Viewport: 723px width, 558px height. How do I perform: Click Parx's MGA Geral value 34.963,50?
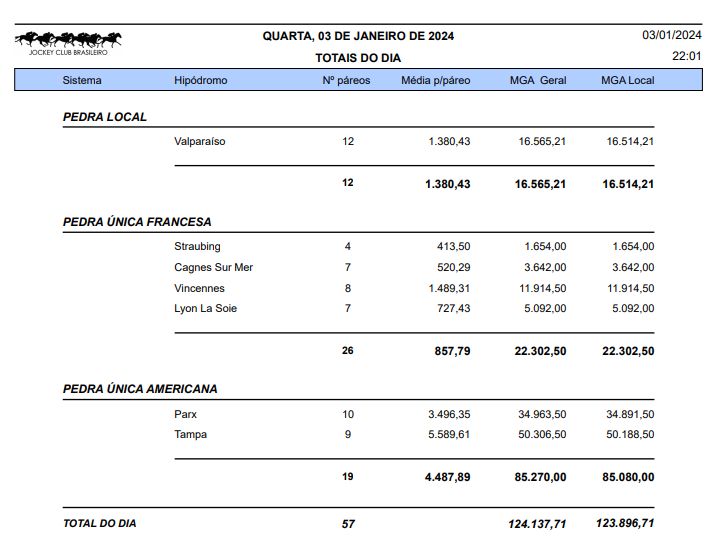[542, 415]
